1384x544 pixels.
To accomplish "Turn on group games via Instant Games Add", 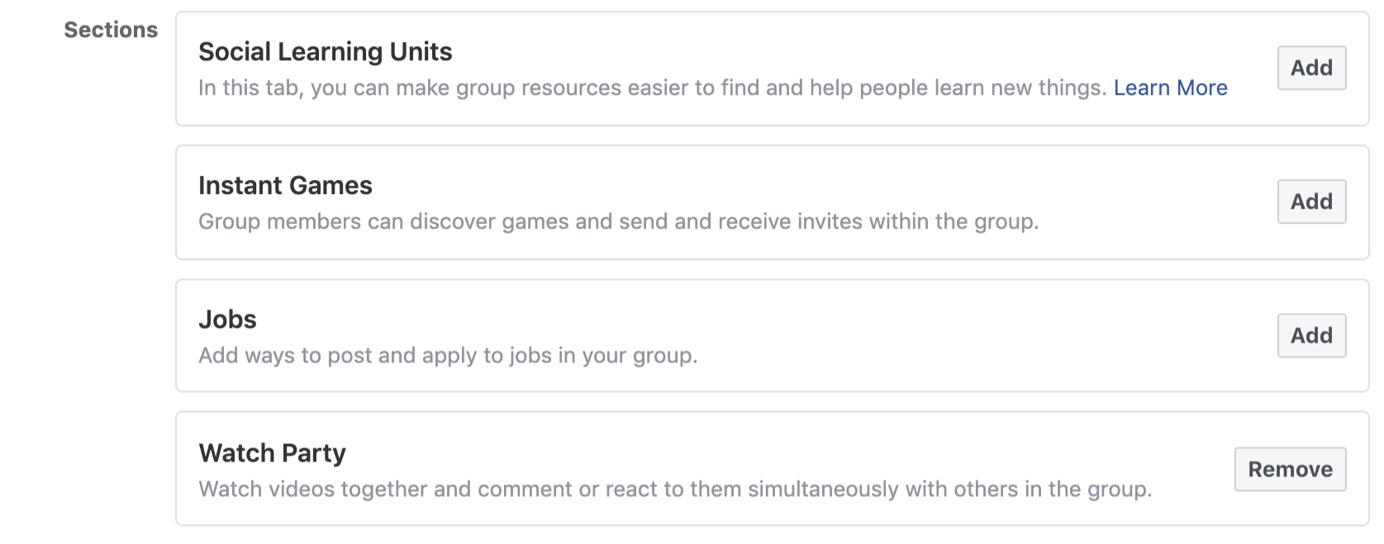I will 1311,202.
